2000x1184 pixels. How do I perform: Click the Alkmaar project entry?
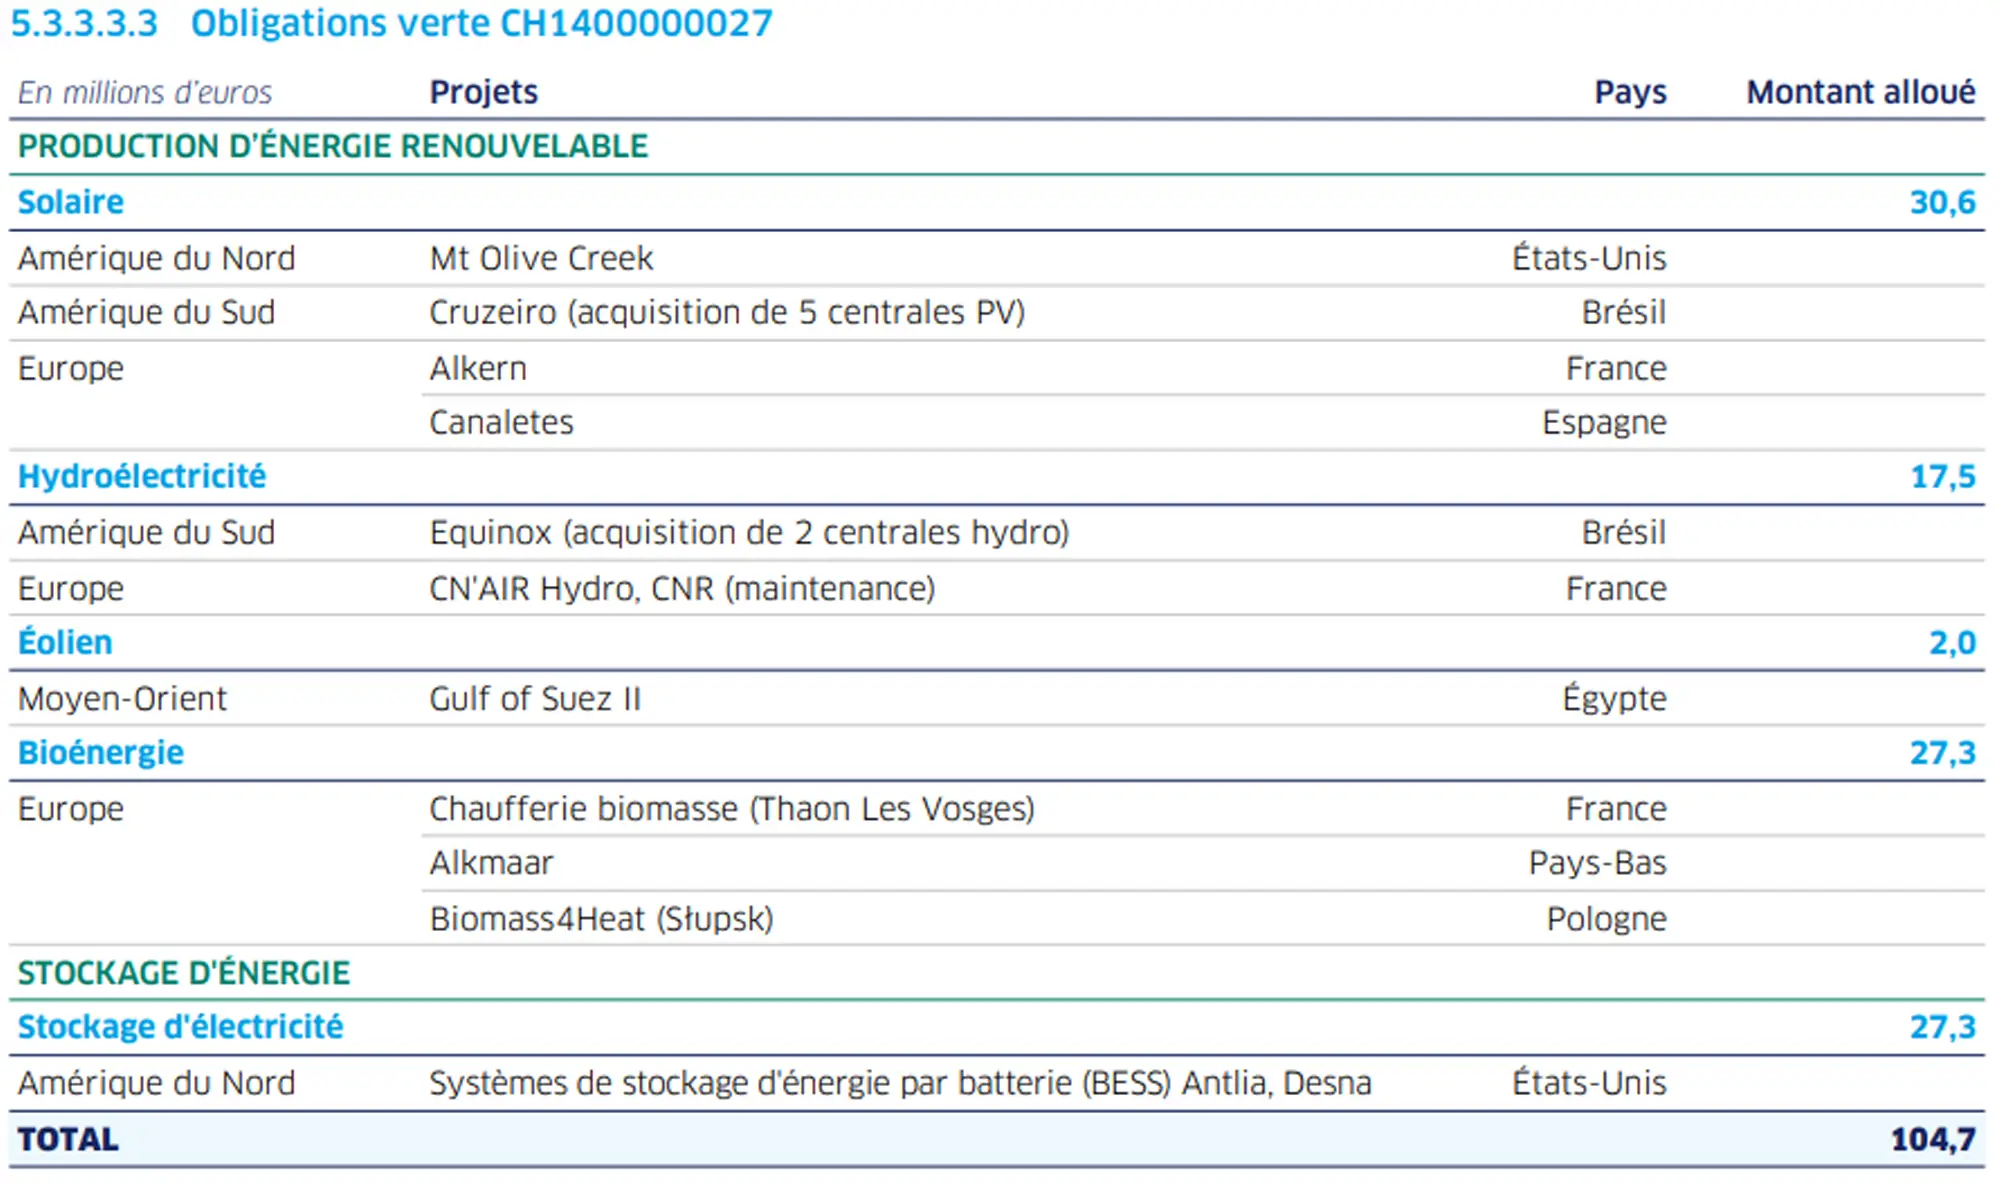point(491,862)
